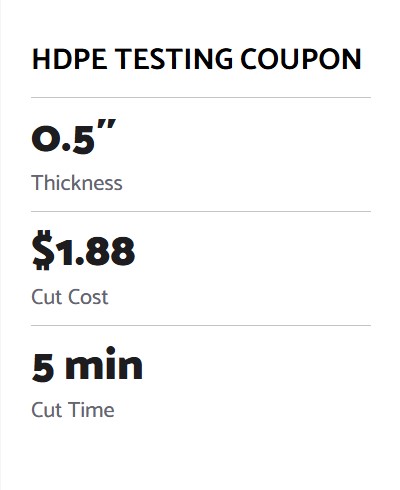Click the HDPE TESTING COUPON heading
Viewport: 400px width, 490px height.
(197, 59)
